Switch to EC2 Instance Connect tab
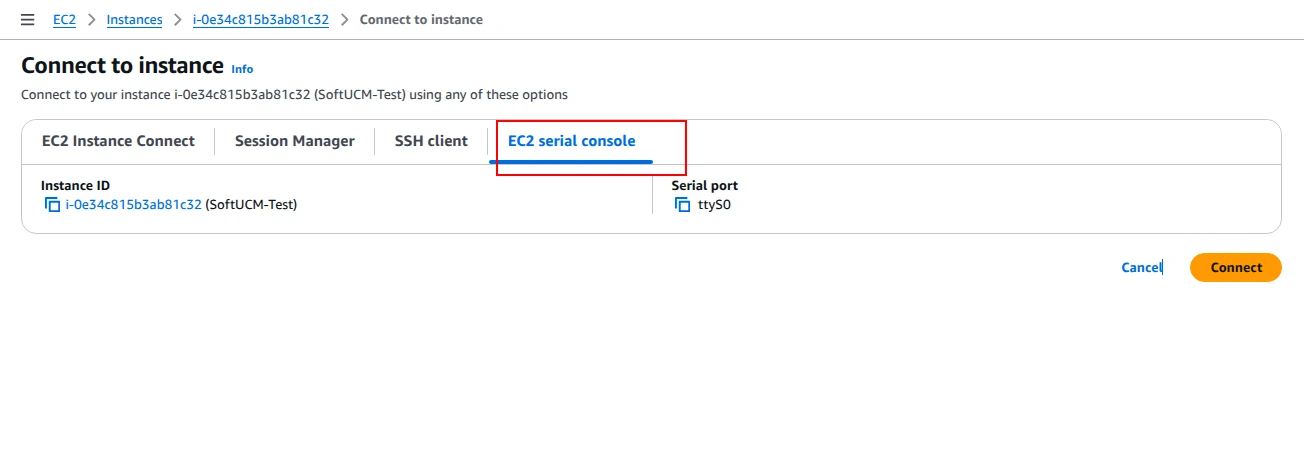 [118, 141]
